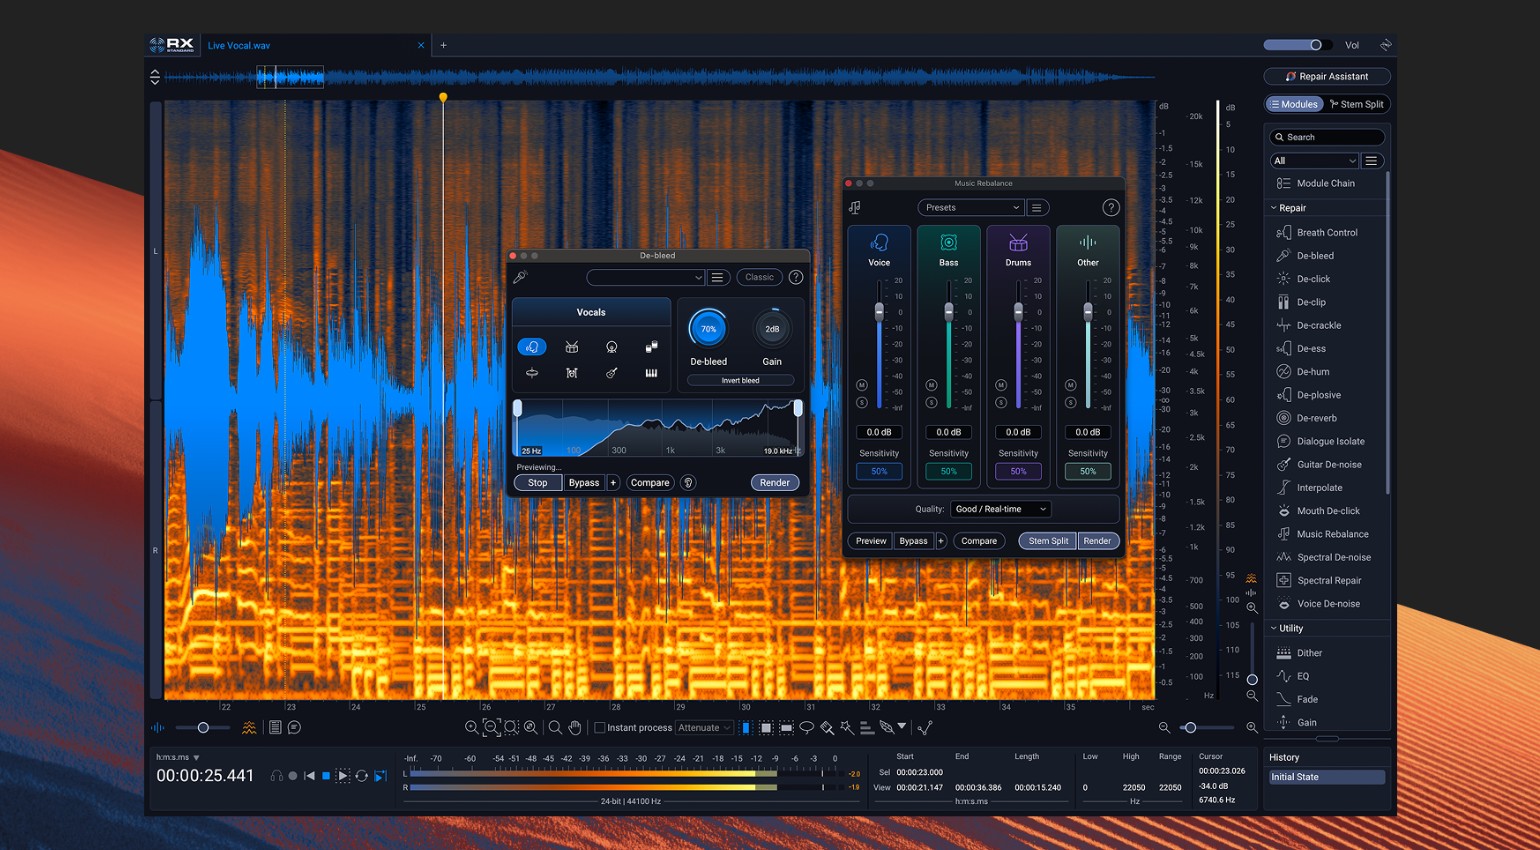This screenshot has height=850, width=1540.
Task: Select the guitar source icon in De-bleed
Action: coord(612,373)
